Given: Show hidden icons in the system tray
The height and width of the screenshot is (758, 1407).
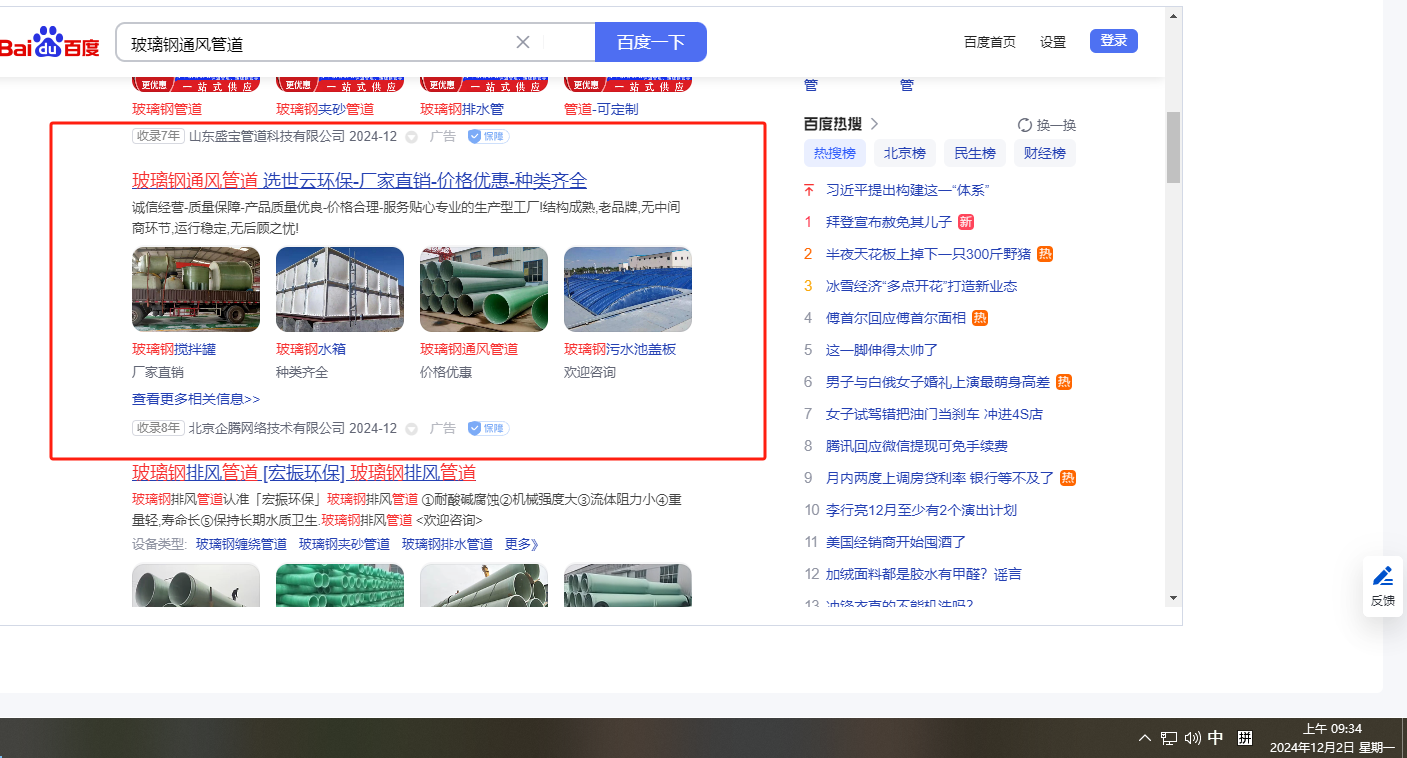Looking at the screenshot, I should [1145, 738].
